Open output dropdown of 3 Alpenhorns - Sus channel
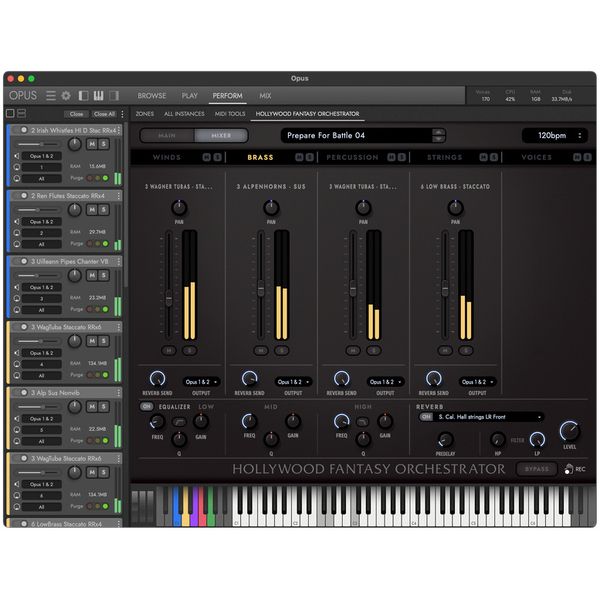 click(x=293, y=382)
